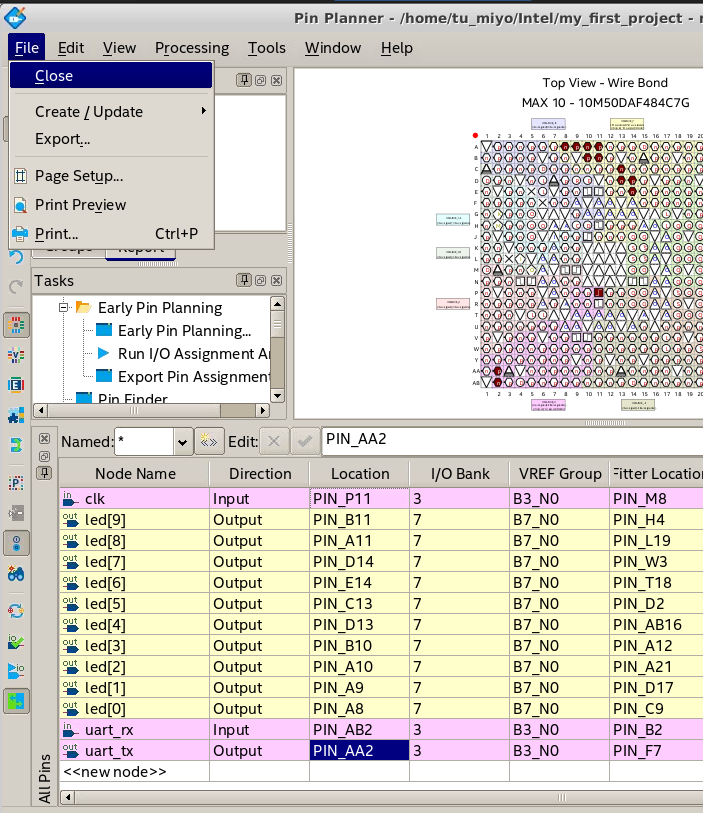This screenshot has height=813, width=703.
Task: Click the printer icon beside Print
Action: pyautogui.click(x=20, y=234)
